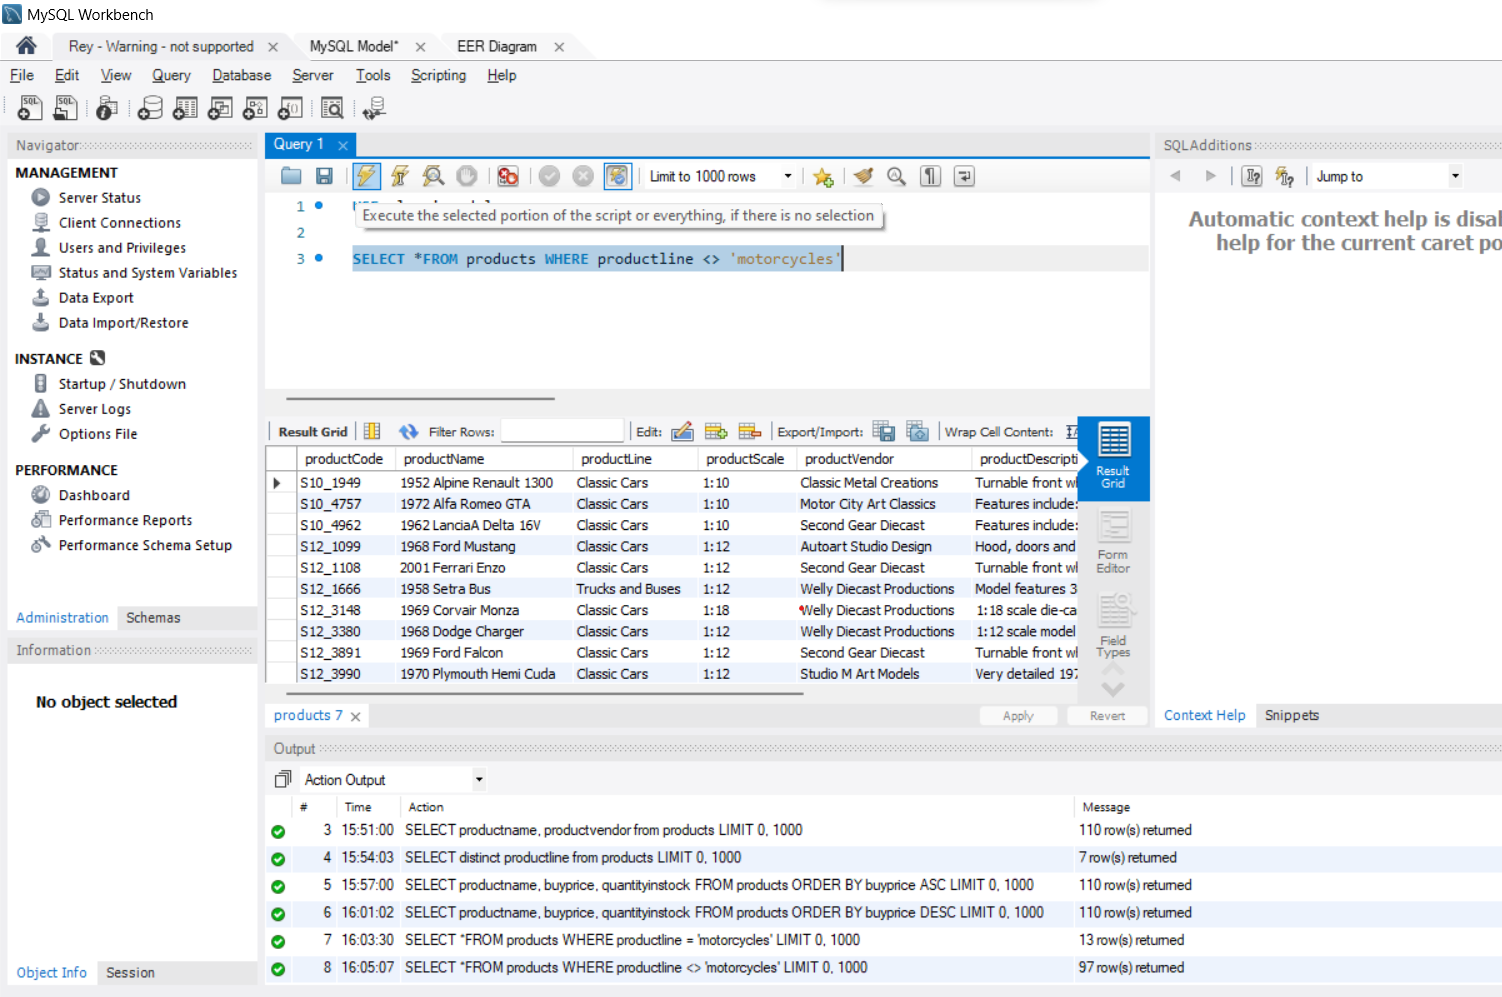The height and width of the screenshot is (997, 1502).
Task: Open the home screen tab icon
Action: [x=26, y=46]
